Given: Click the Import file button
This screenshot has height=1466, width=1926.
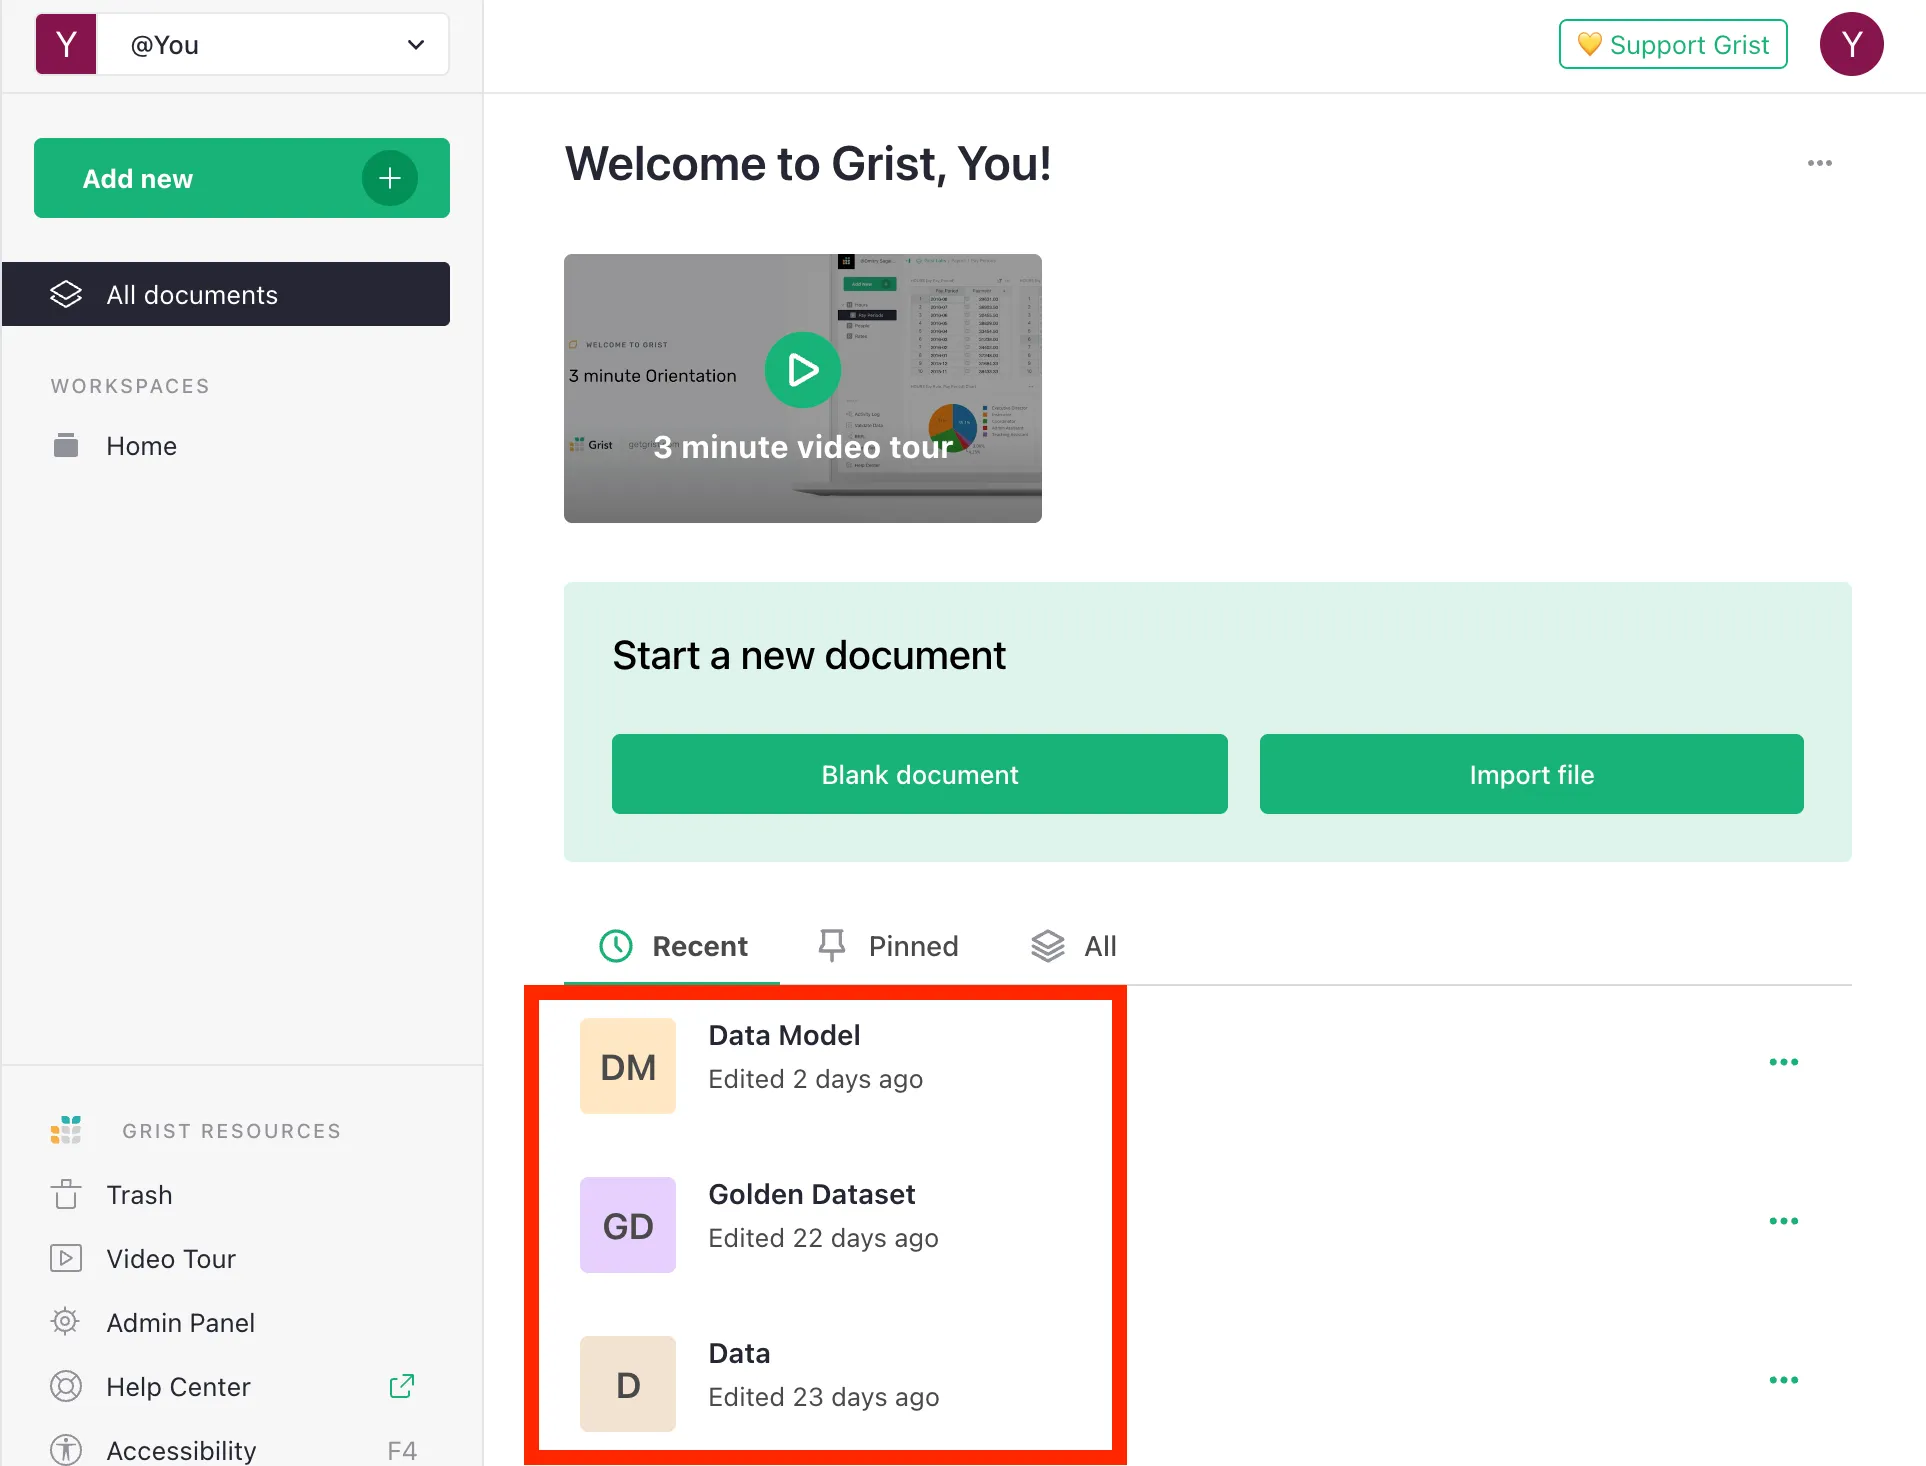Looking at the screenshot, I should 1532,774.
